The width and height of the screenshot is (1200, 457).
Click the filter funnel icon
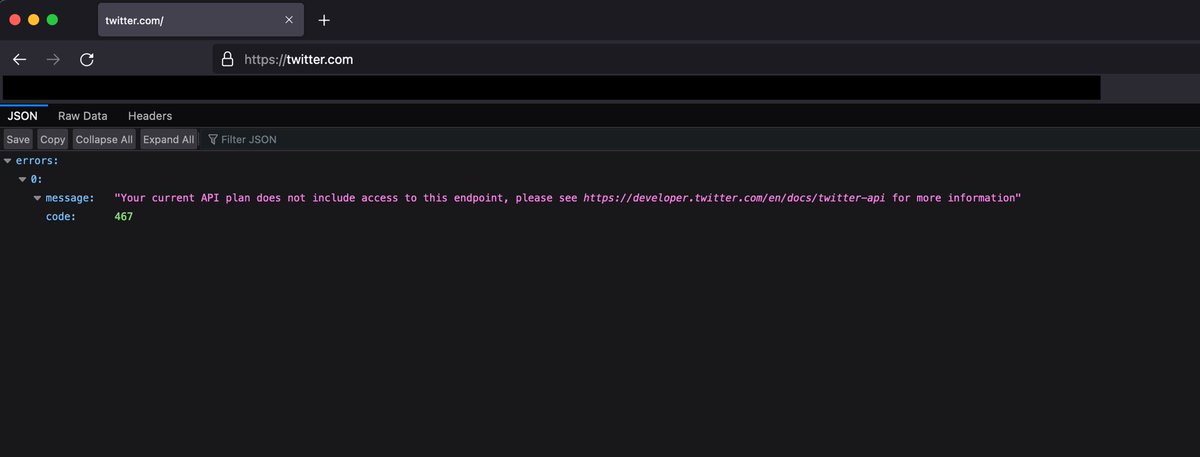(x=213, y=140)
